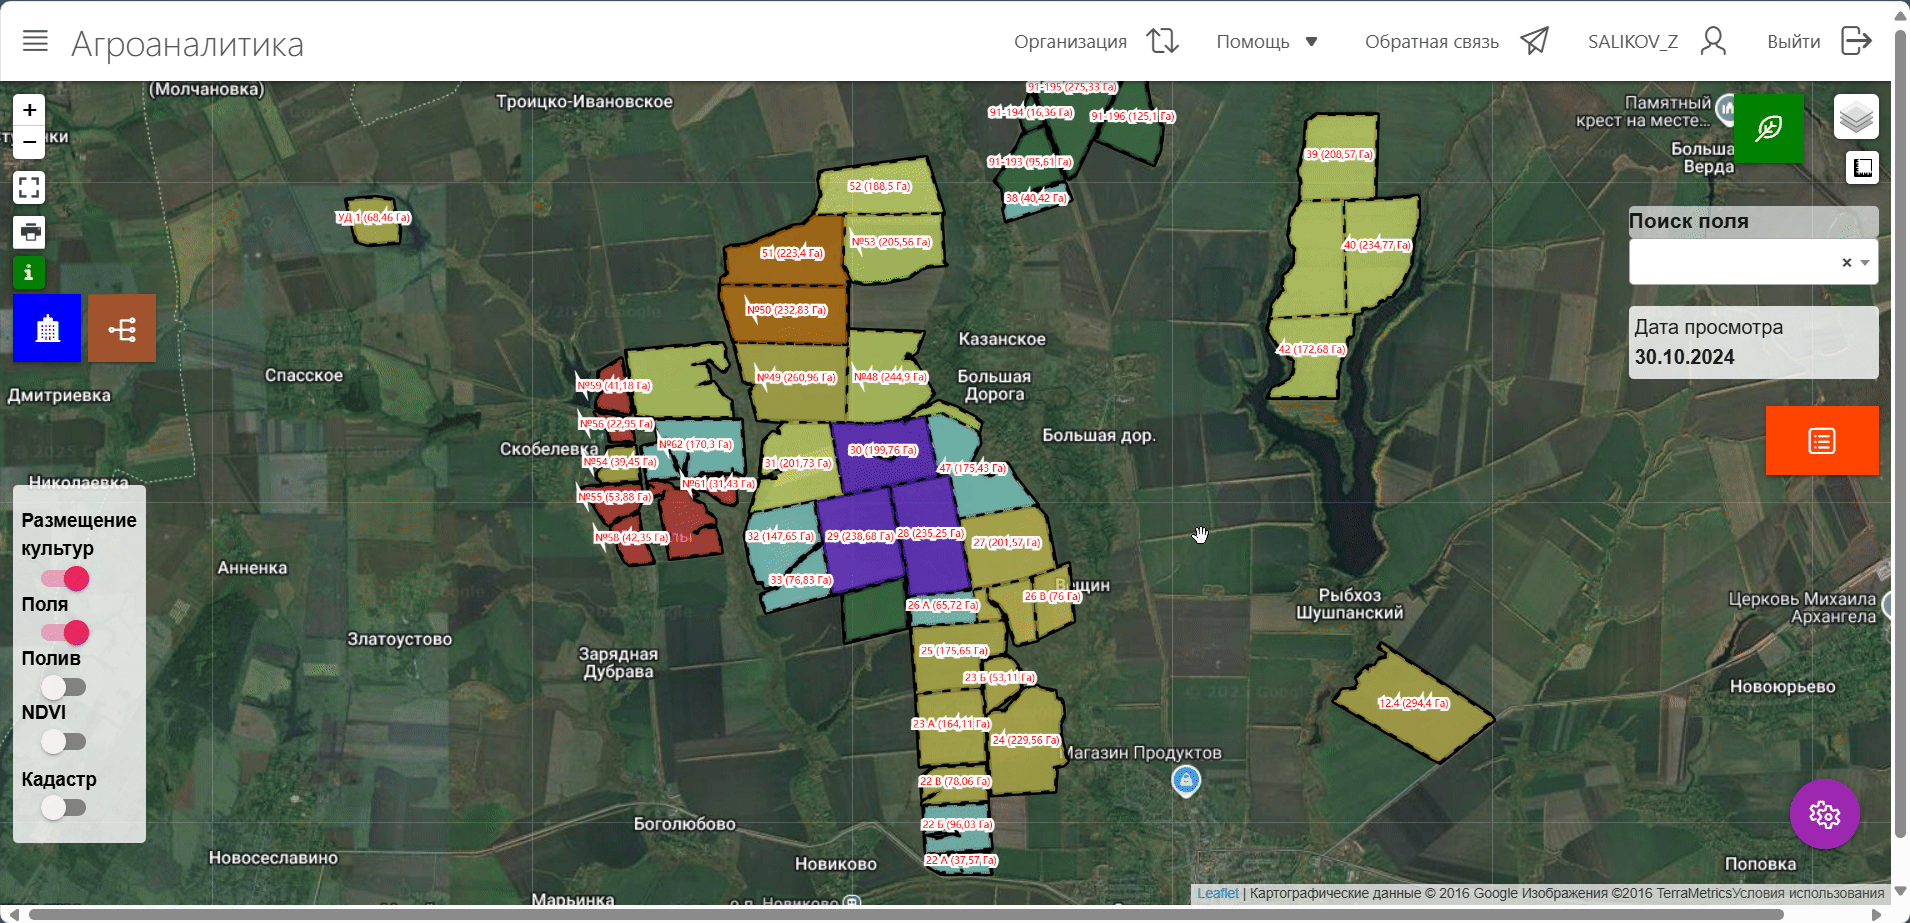The image size is (1910, 923).
Task: Click the brown hierarchy tree button
Action: pos(122,328)
